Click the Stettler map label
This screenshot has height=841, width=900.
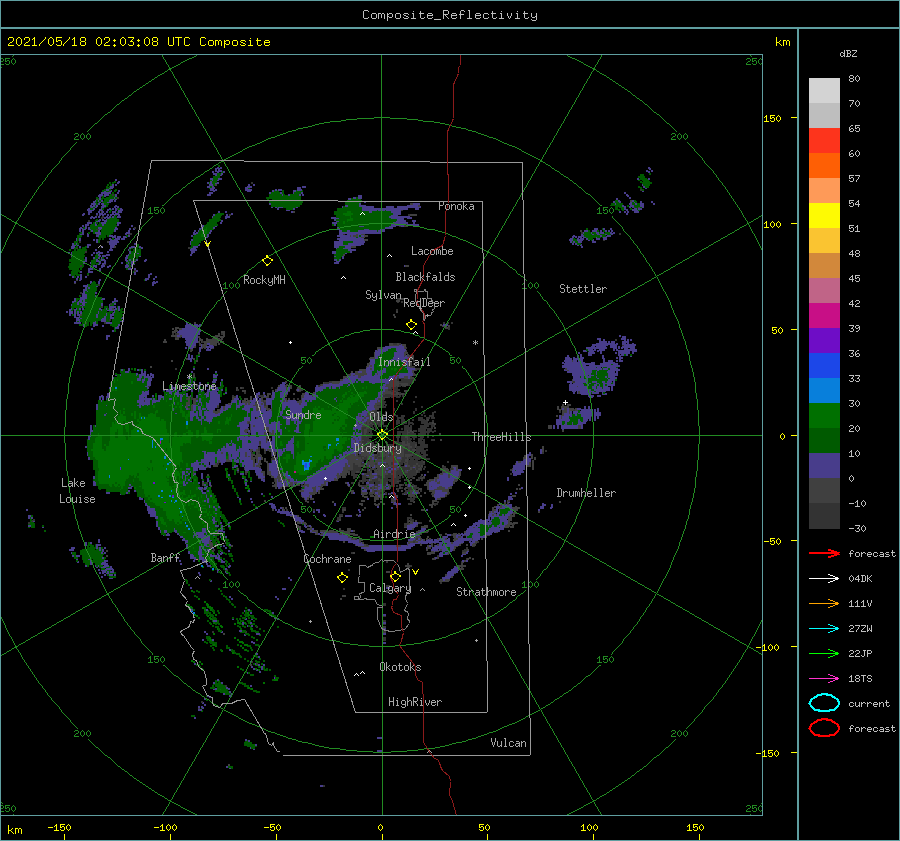point(583,289)
